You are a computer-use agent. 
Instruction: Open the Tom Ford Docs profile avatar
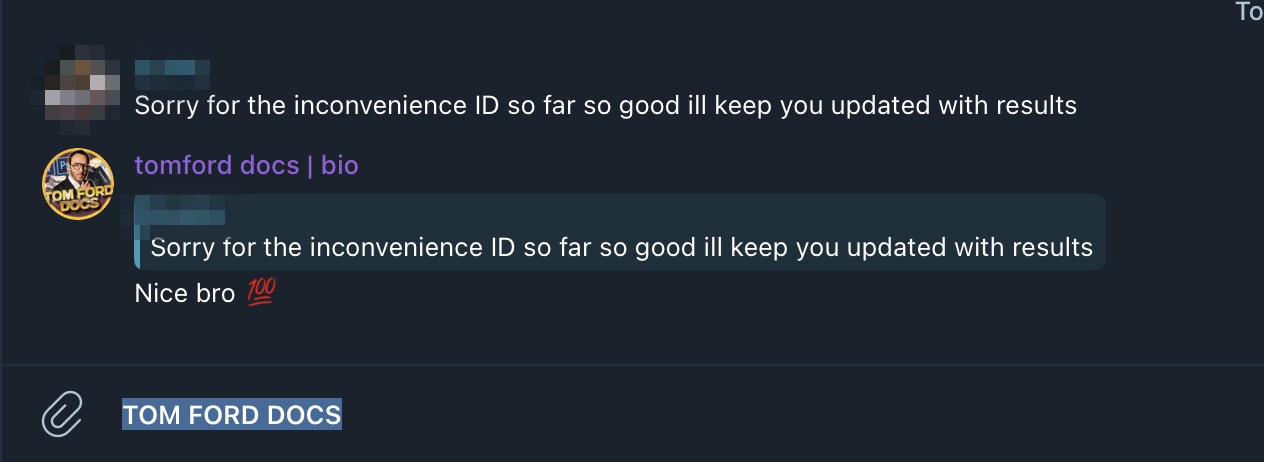(77, 183)
